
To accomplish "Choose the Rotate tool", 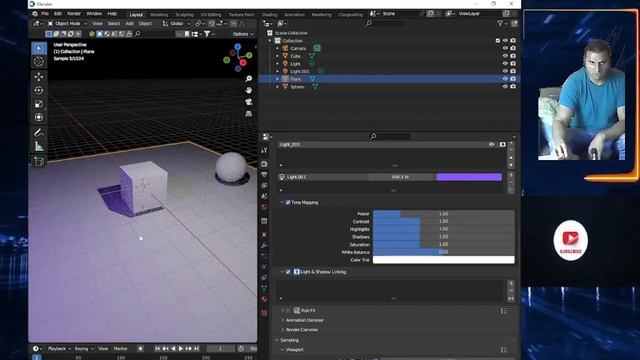I will click(x=39, y=90).
